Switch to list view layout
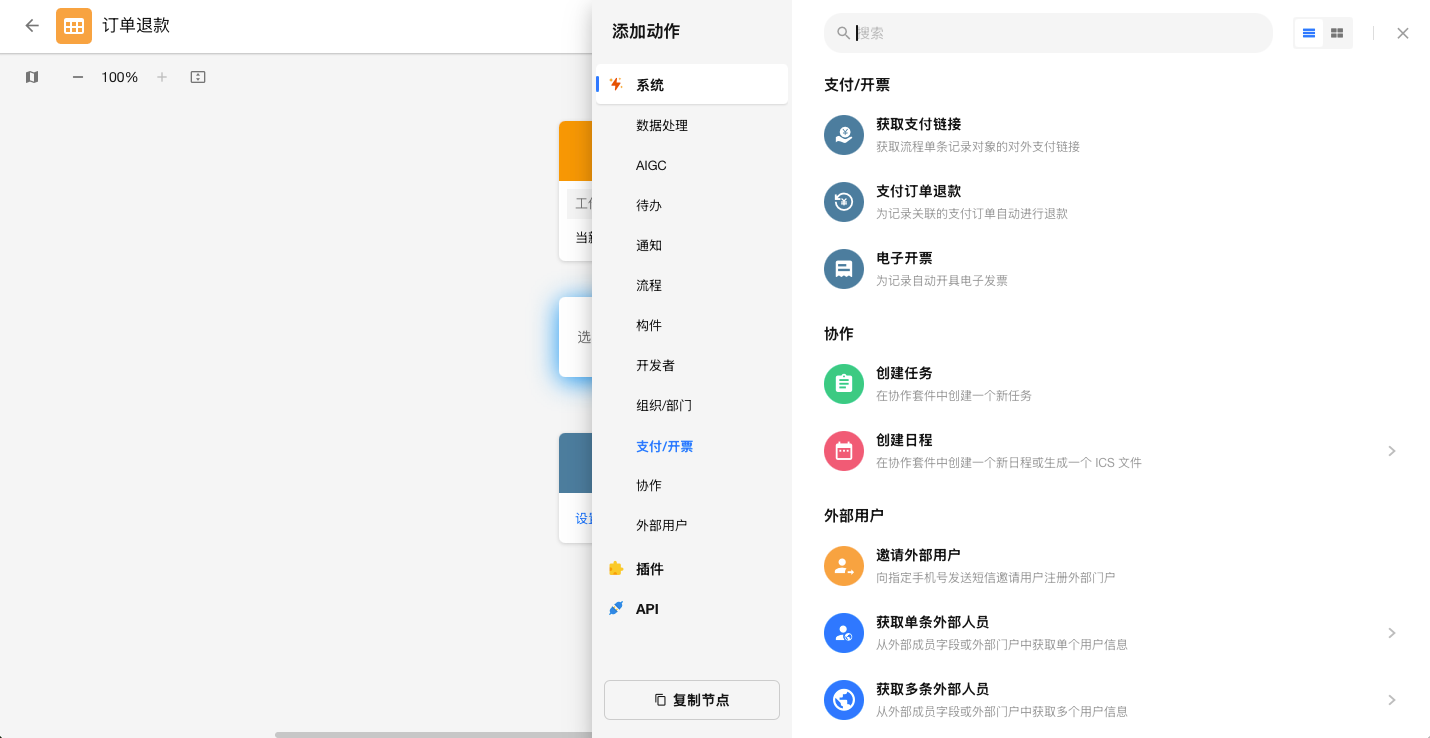 (1309, 33)
